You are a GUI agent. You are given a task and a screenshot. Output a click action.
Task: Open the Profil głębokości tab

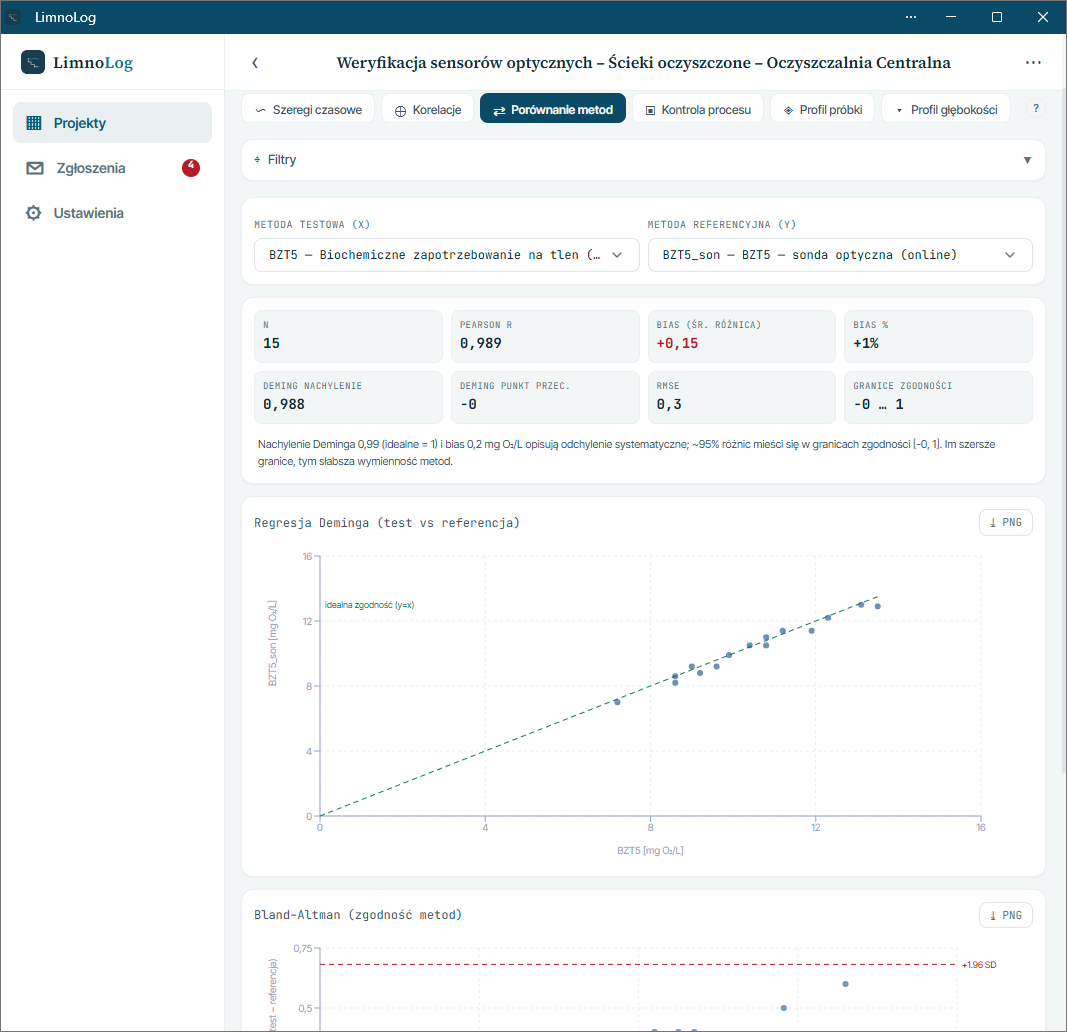pos(946,110)
